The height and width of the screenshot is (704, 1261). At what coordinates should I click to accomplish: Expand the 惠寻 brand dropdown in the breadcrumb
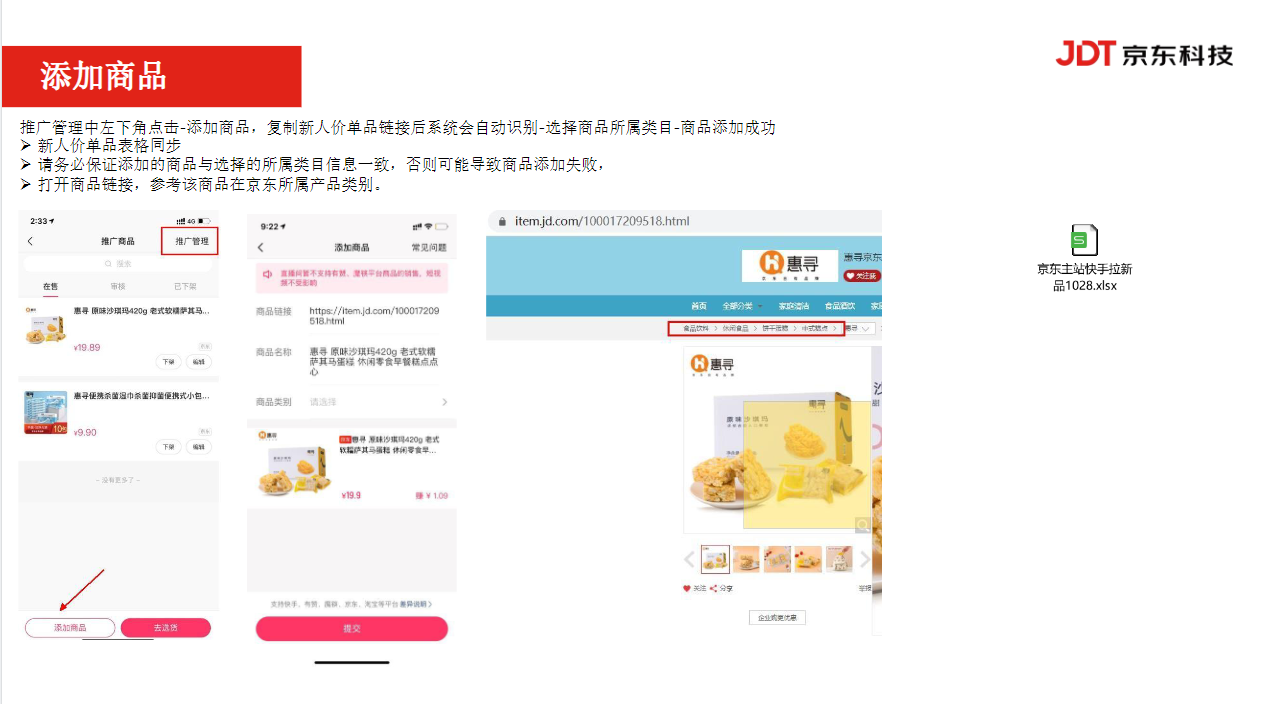860,328
